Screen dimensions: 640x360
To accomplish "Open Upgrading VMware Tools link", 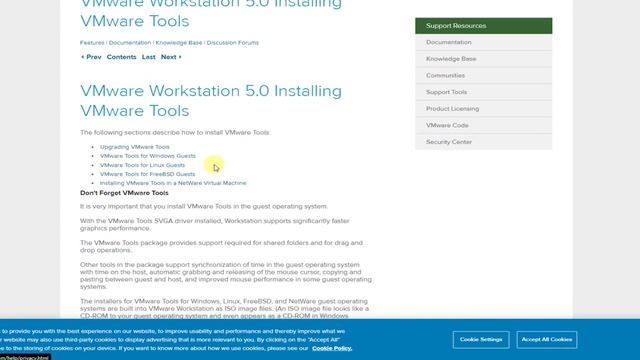I will (x=135, y=147).
